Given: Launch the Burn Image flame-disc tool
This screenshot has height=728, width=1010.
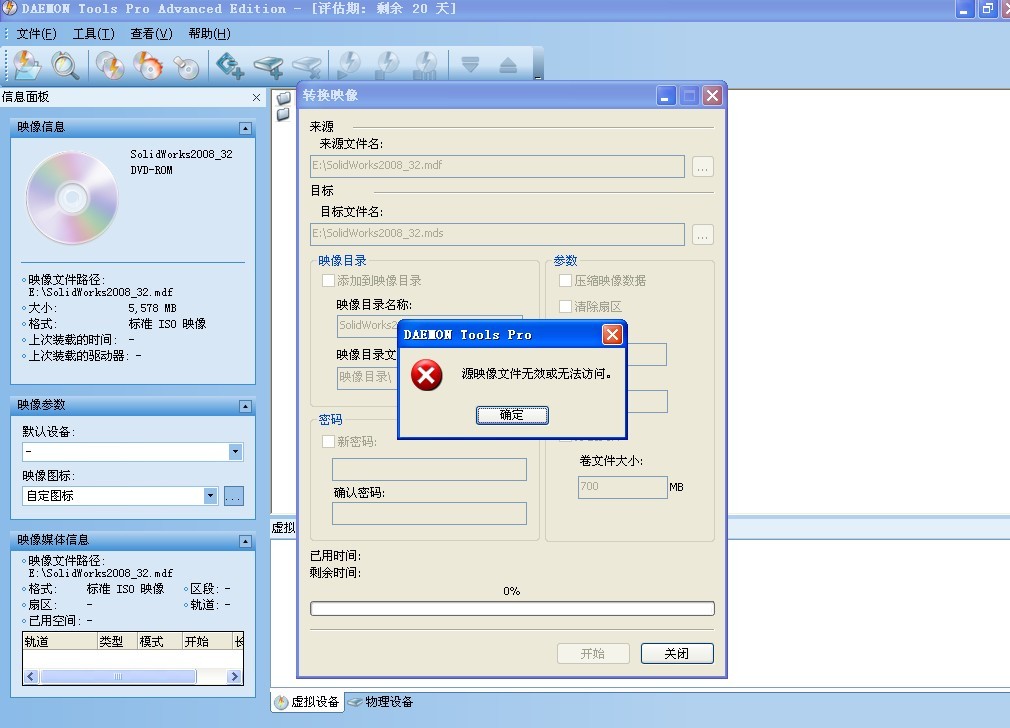Looking at the screenshot, I should click(148, 65).
